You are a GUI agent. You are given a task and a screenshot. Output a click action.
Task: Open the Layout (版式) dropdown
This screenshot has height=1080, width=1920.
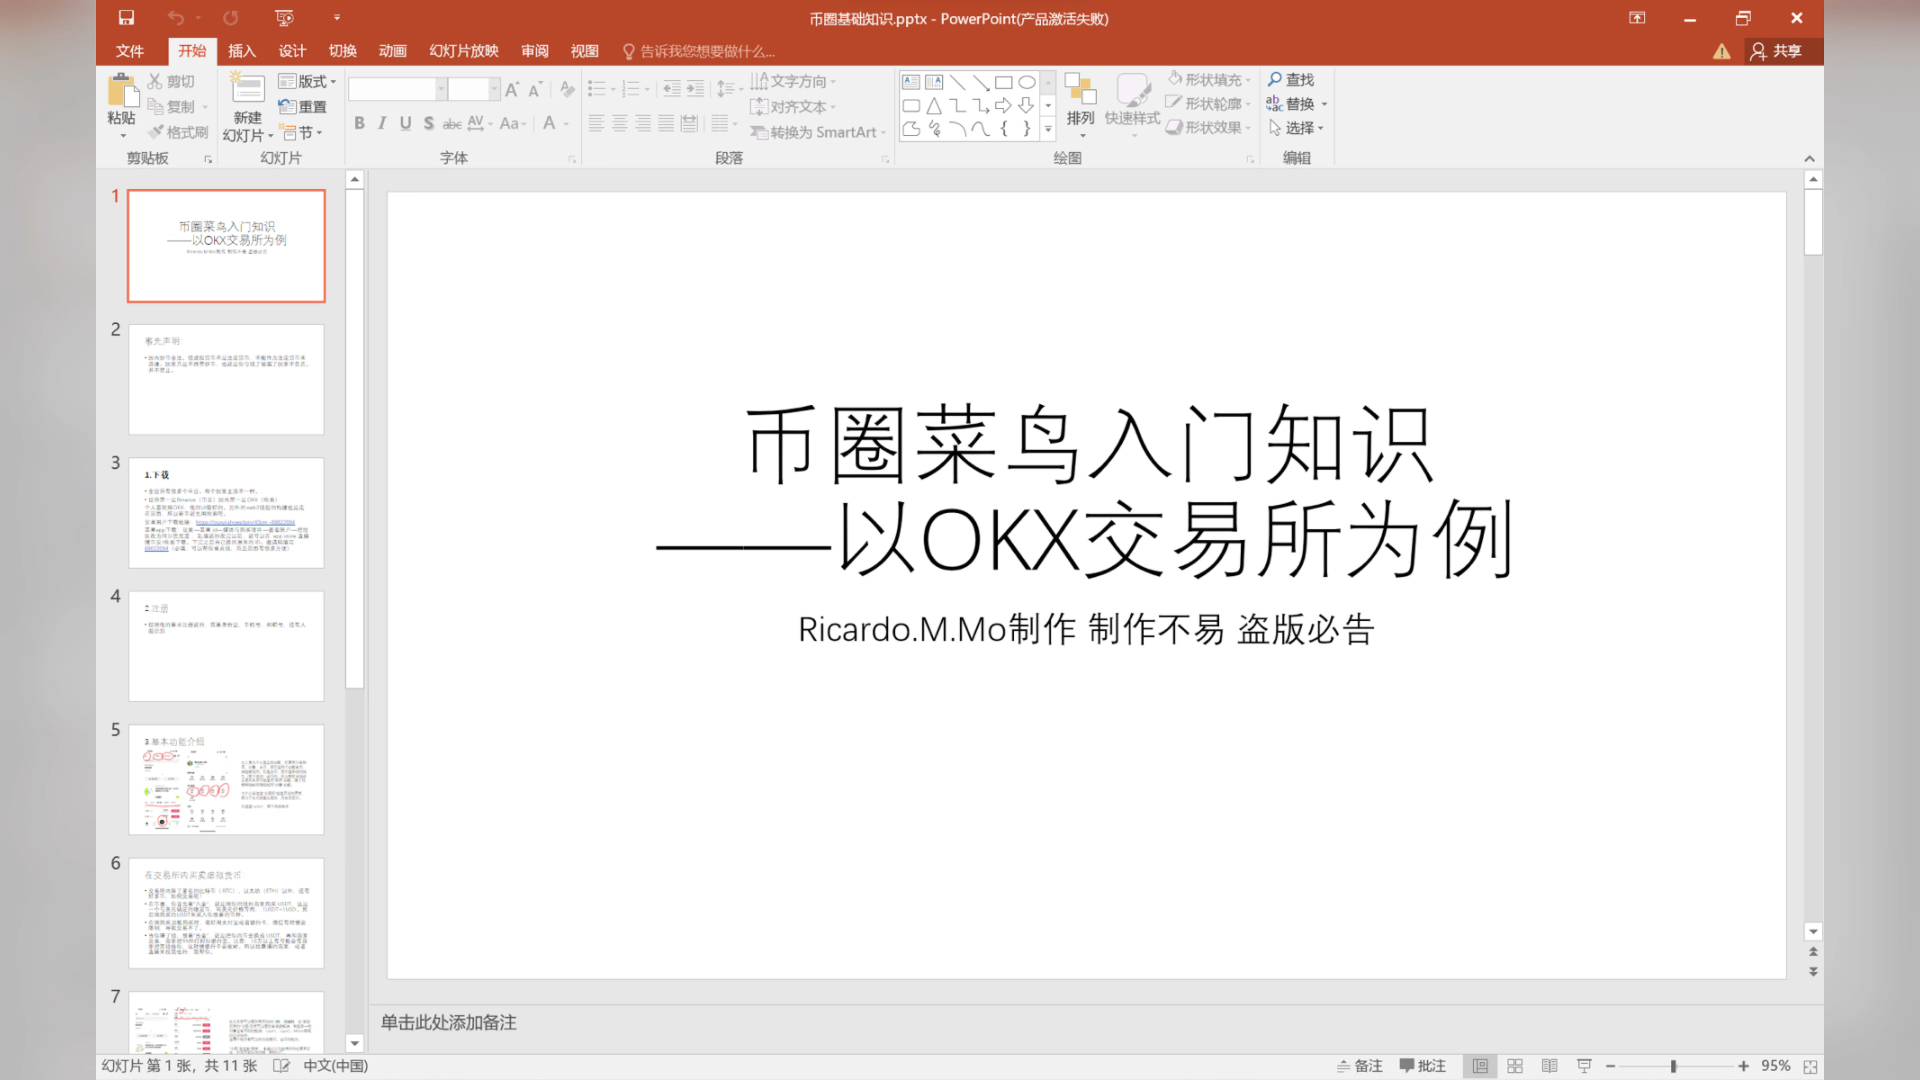[x=307, y=81]
